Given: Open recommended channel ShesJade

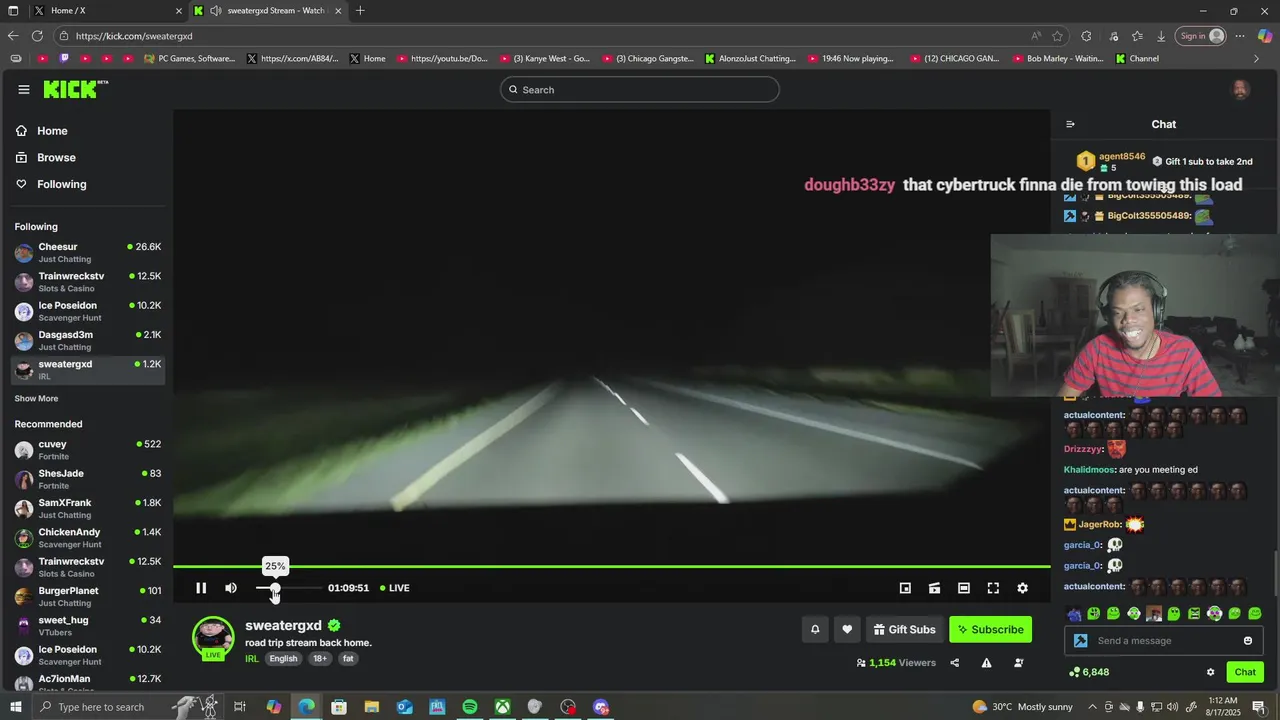Looking at the screenshot, I should pyautogui.click(x=88, y=479).
